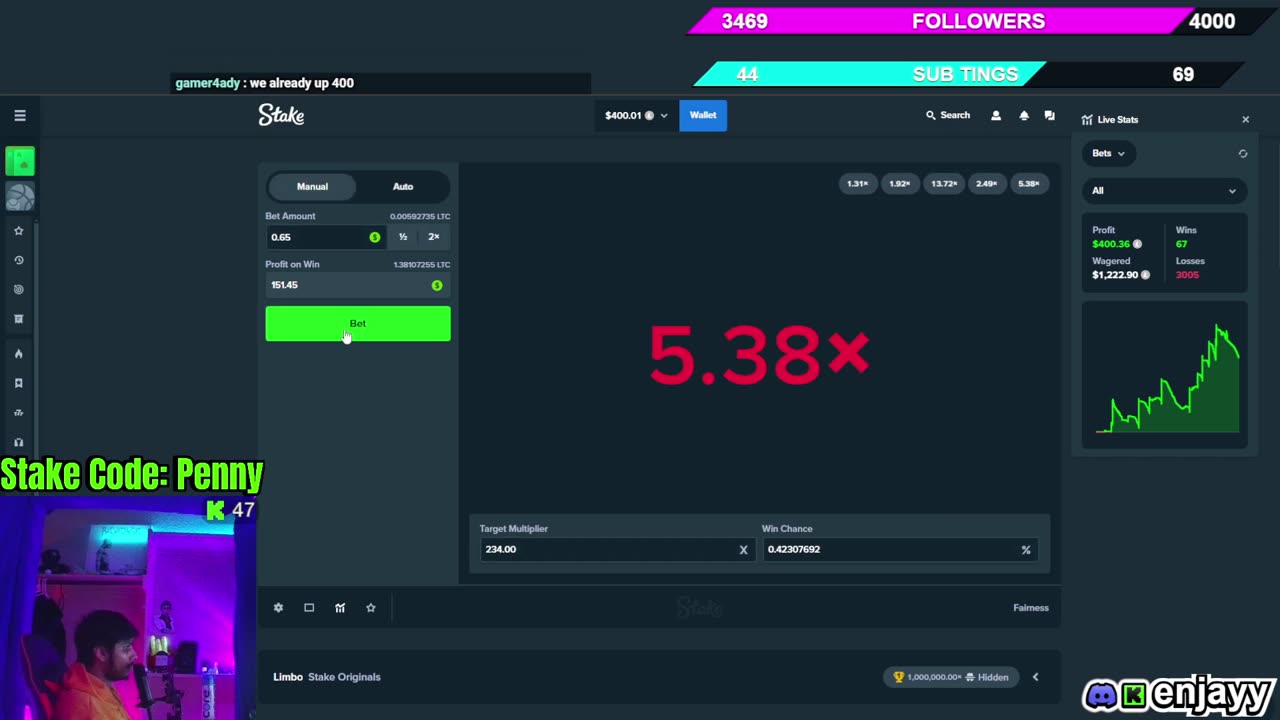Open Search in the top bar
1280x720 pixels.
[948, 115]
